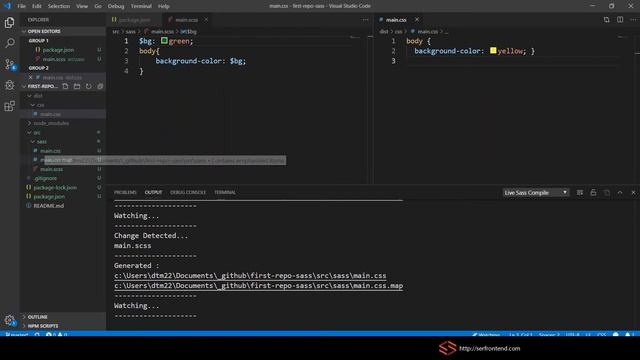The width and height of the screenshot is (640, 360).
Task: Open the Debug view in activity bar
Action: tap(9, 85)
